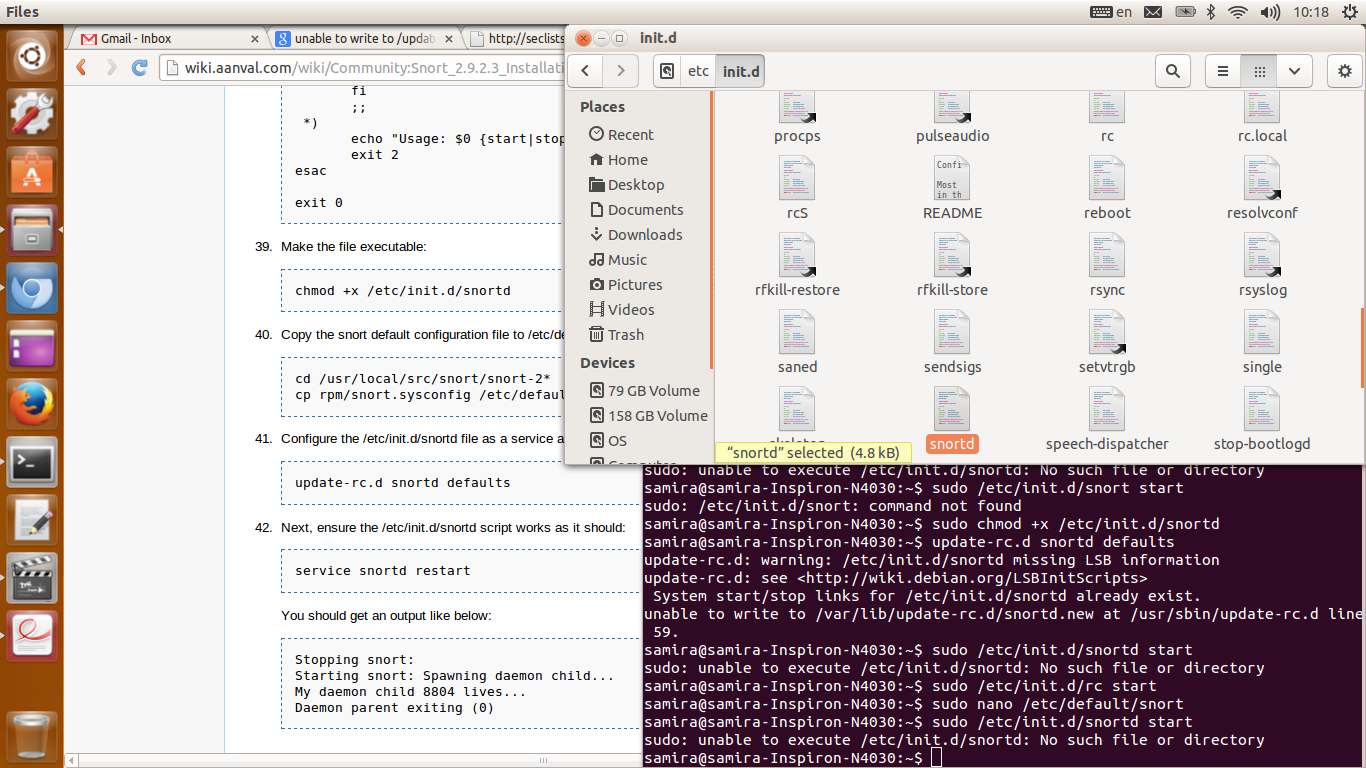Open Terminal from the Ubuntu launcher
This screenshot has height=768, width=1366.
[x=33, y=462]
